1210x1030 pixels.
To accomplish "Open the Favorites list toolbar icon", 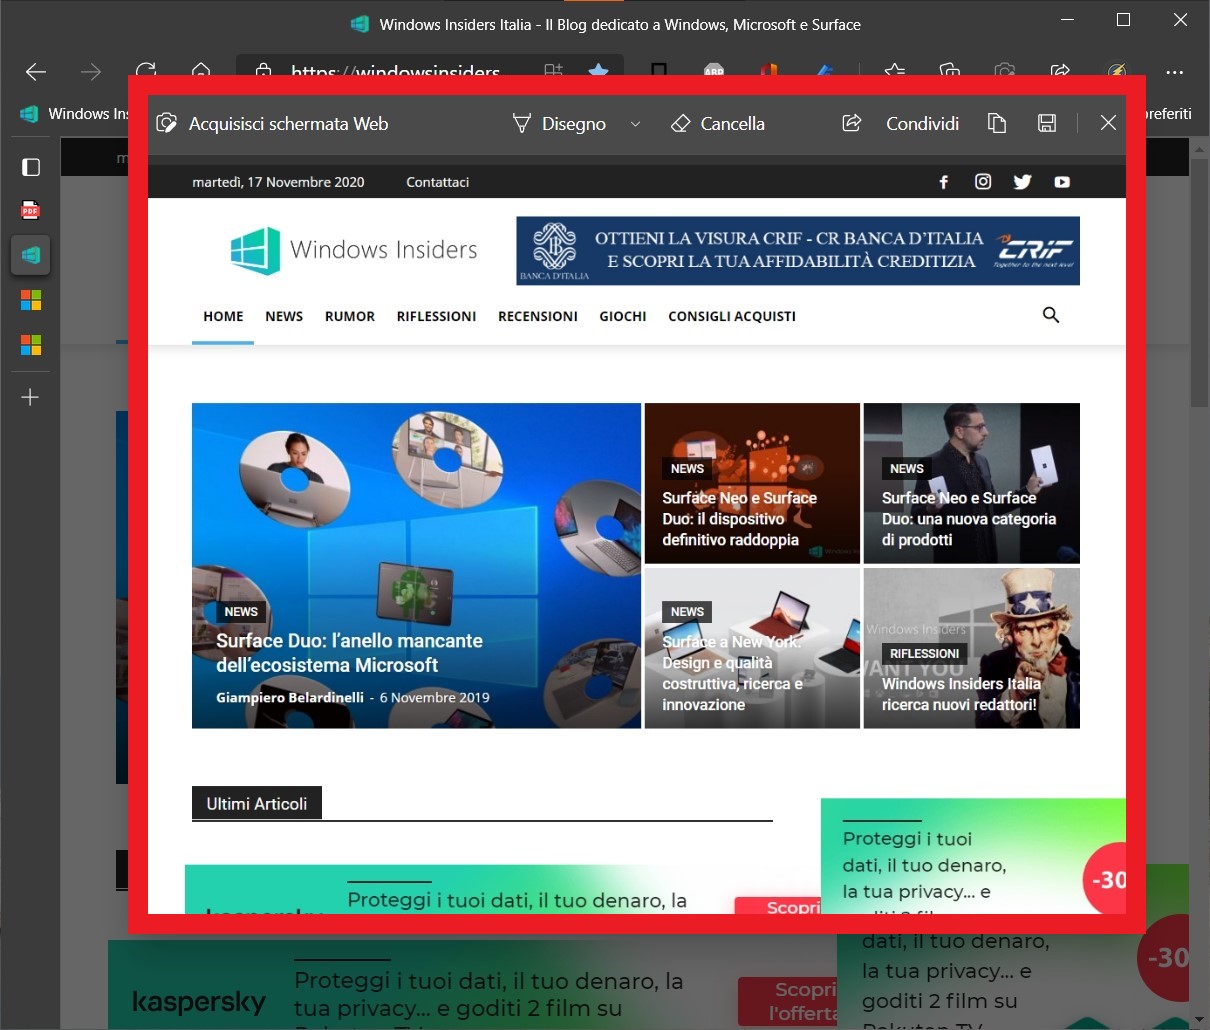I will [x=894, y=70].
